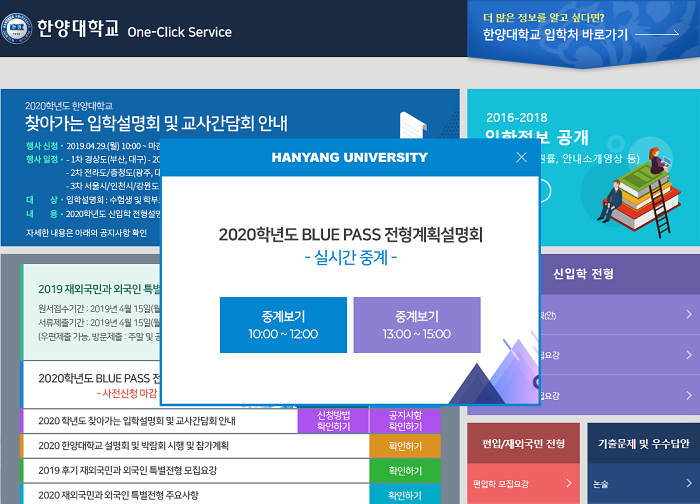Image resolution: width=700 pixels, height=504 pixels.
Task: Expand first chevron row under 신입학 전형
Action: (x=689, y=314)
